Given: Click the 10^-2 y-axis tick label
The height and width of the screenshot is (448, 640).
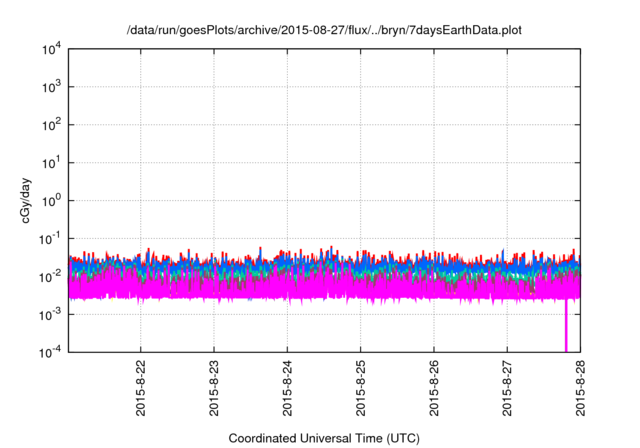Looking at the screenshot, I should 50,277.
